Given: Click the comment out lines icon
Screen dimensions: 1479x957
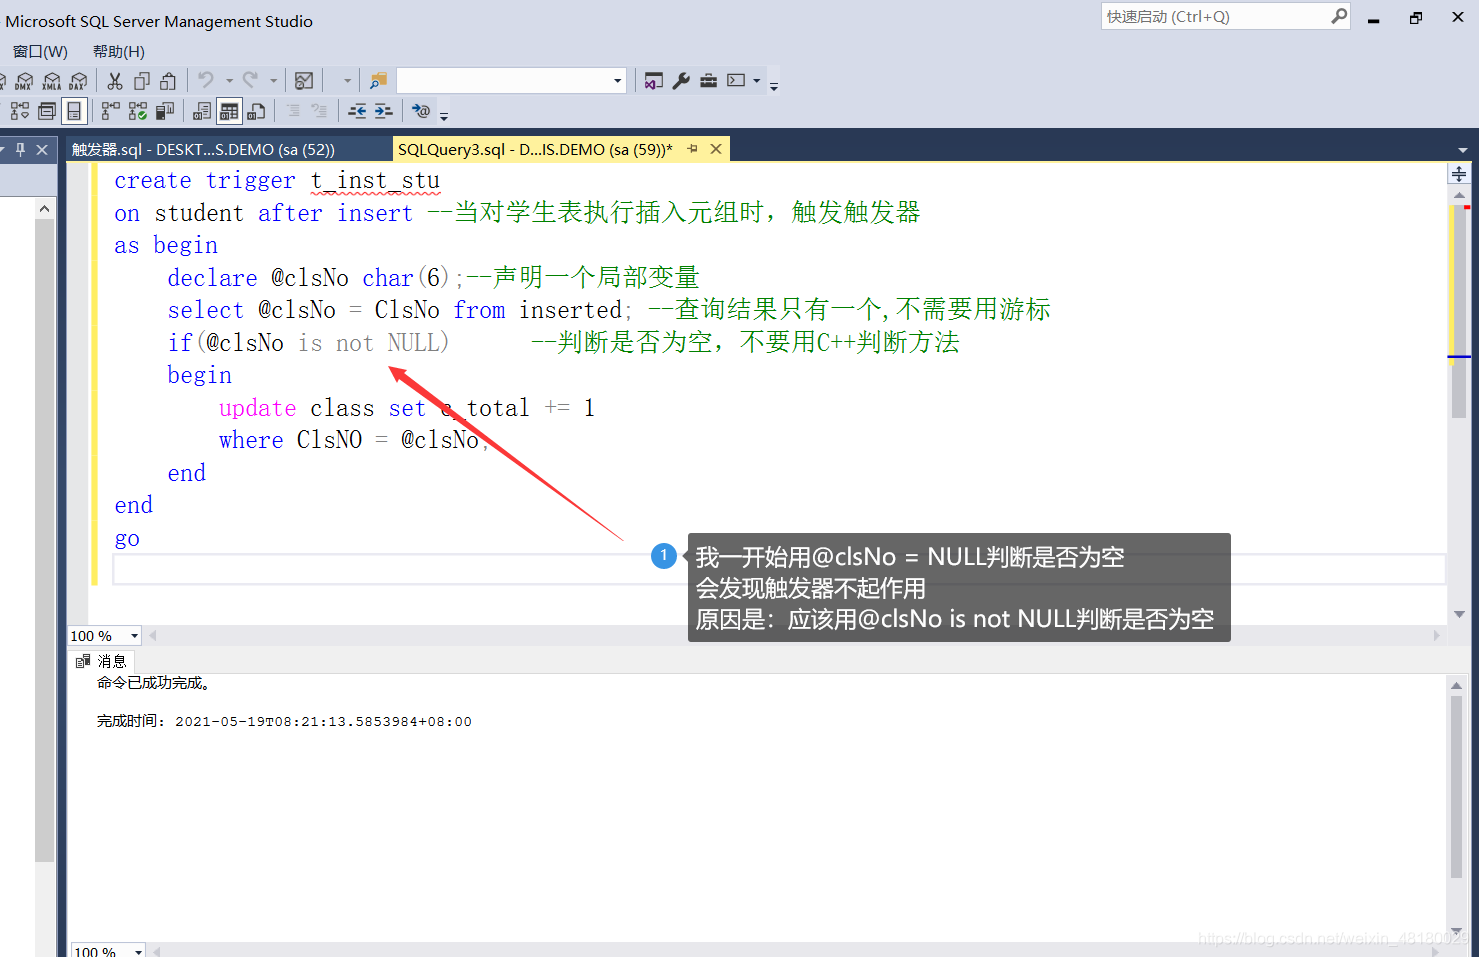Looking at the screenshot, I should click(x=293, y=111).
